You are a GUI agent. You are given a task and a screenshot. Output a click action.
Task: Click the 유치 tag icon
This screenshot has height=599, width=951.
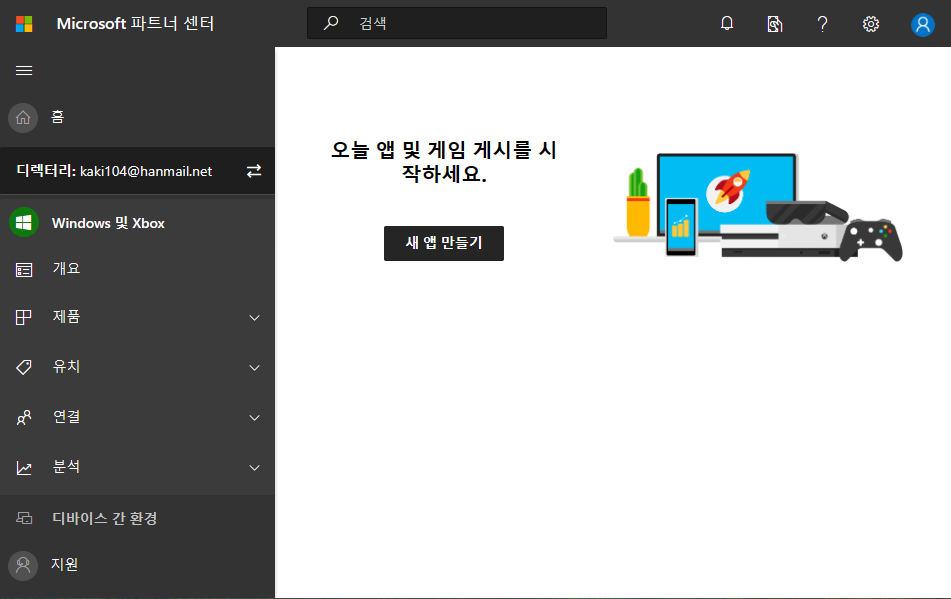pos(24,367)
